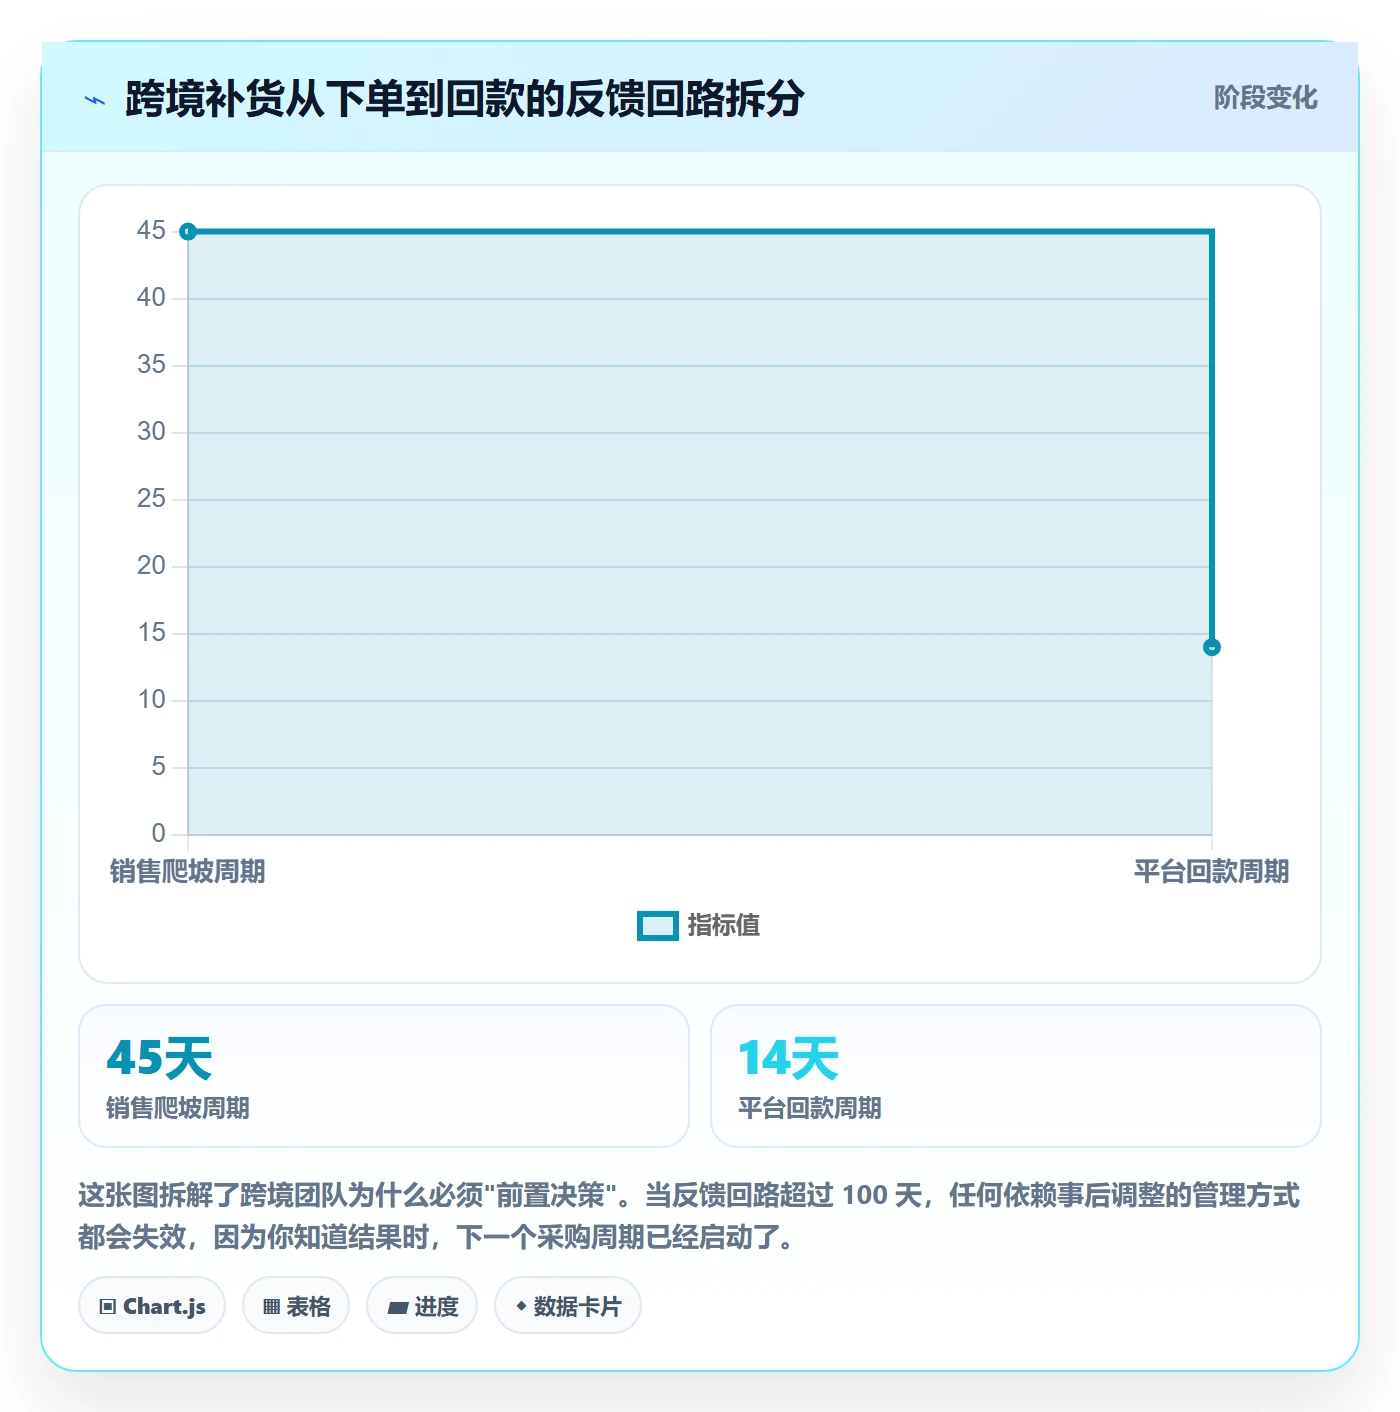Image resolution: width=1400 pixels, height=1412 pixels.
Task: Select the 45 data point on the chart line
Action: click(188, 232)
